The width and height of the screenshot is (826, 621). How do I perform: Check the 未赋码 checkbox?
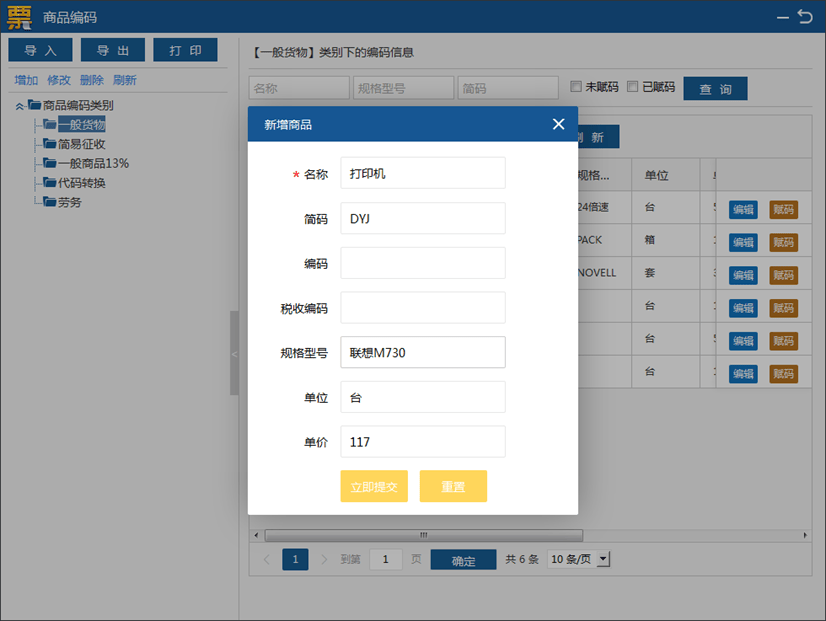(573, 88)
